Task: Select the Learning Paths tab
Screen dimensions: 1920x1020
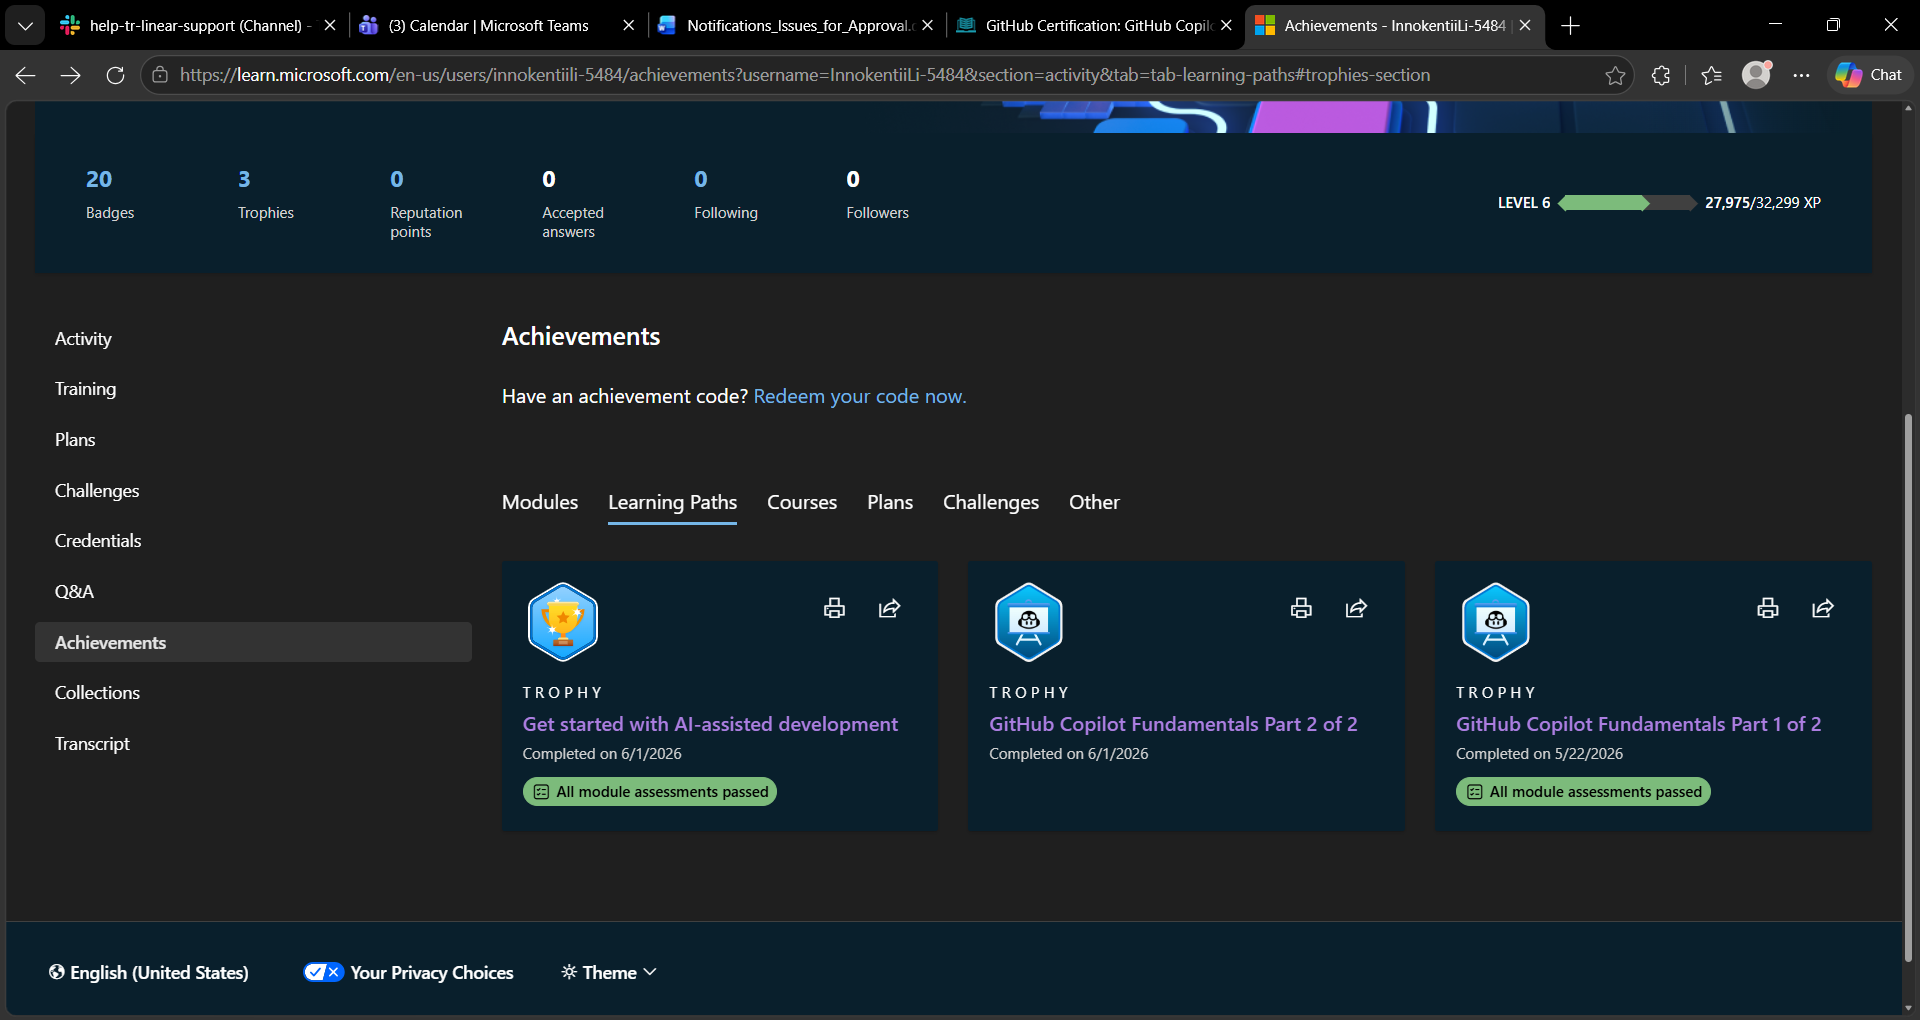Action: pyautogui.click(x=672, y=502)
